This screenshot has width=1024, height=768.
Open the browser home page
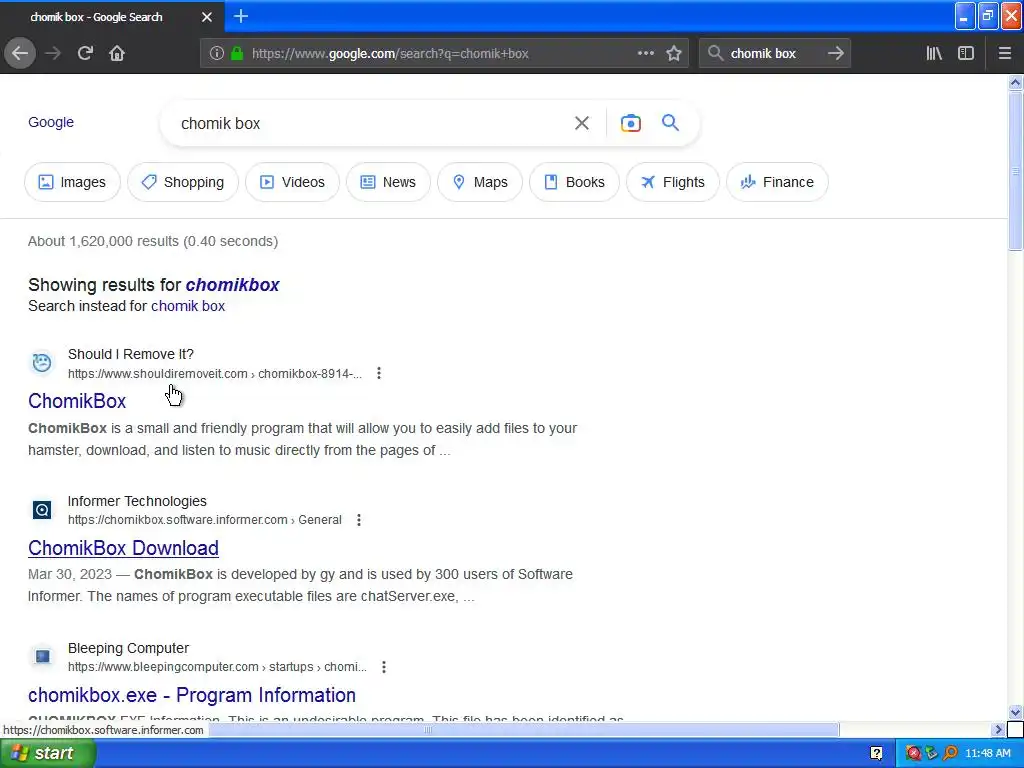tap(117, 54)
